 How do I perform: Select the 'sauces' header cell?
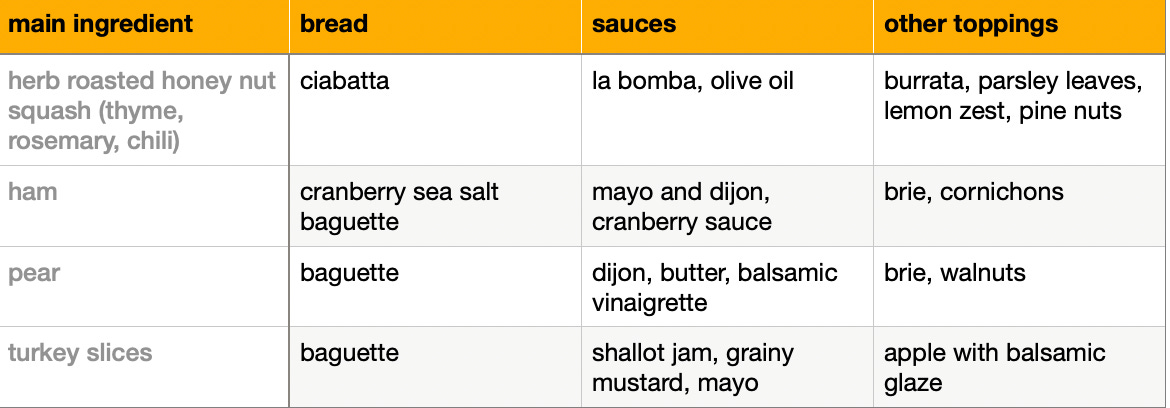pos(728,27)
